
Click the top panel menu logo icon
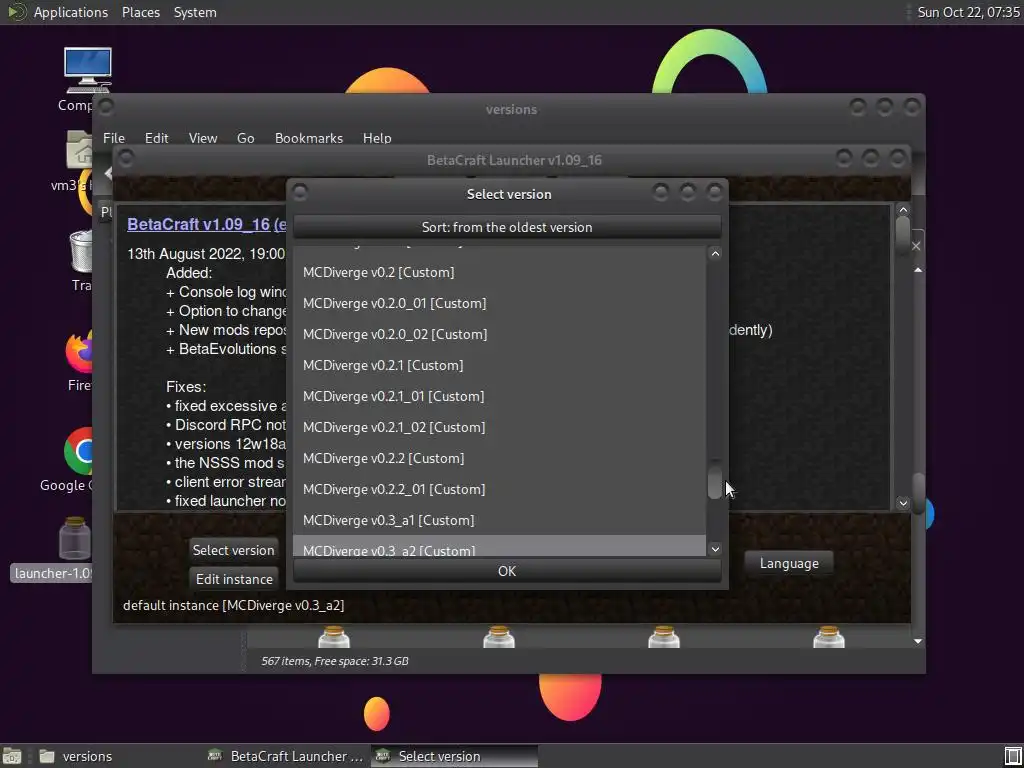coord(16,12)
